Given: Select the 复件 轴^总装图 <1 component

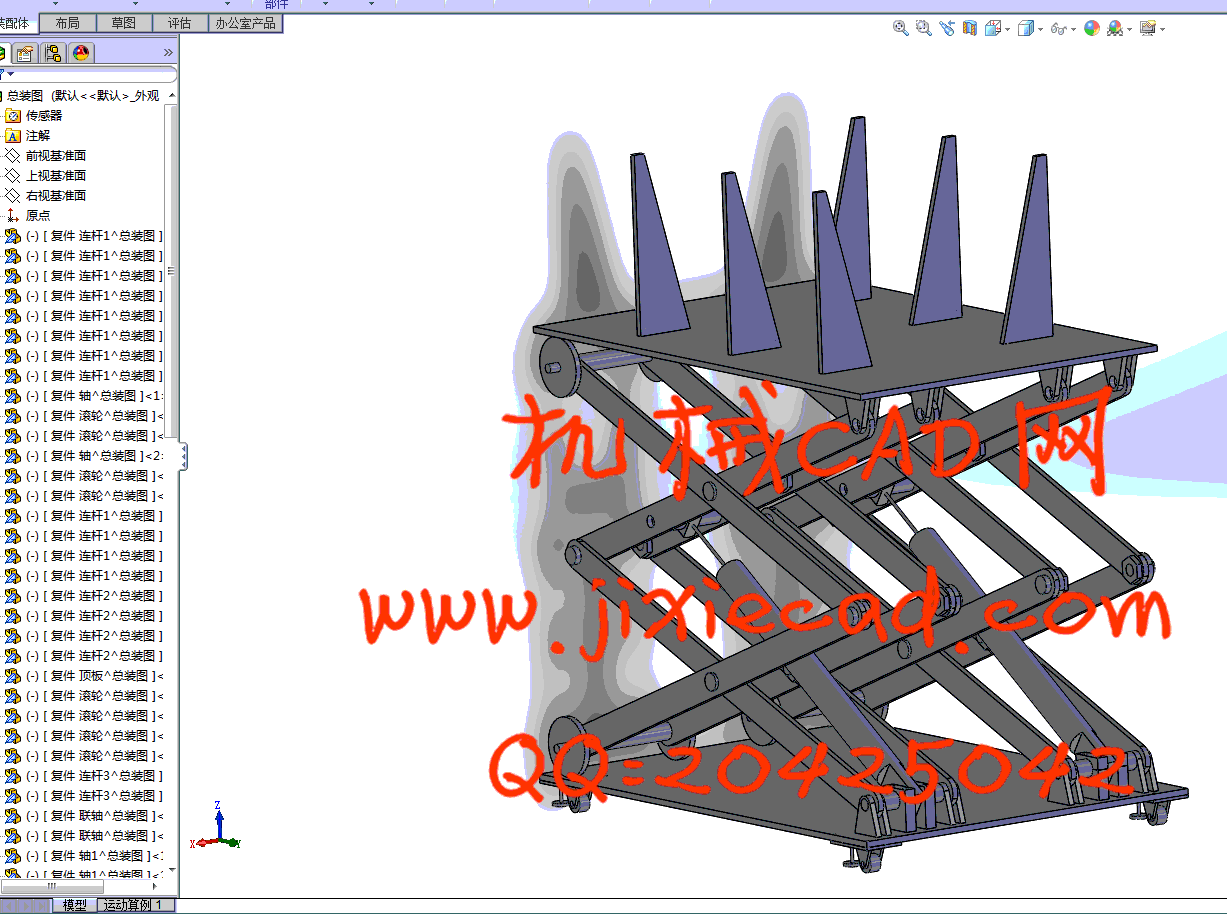Looking at the screenshot, I should [94, 396].
